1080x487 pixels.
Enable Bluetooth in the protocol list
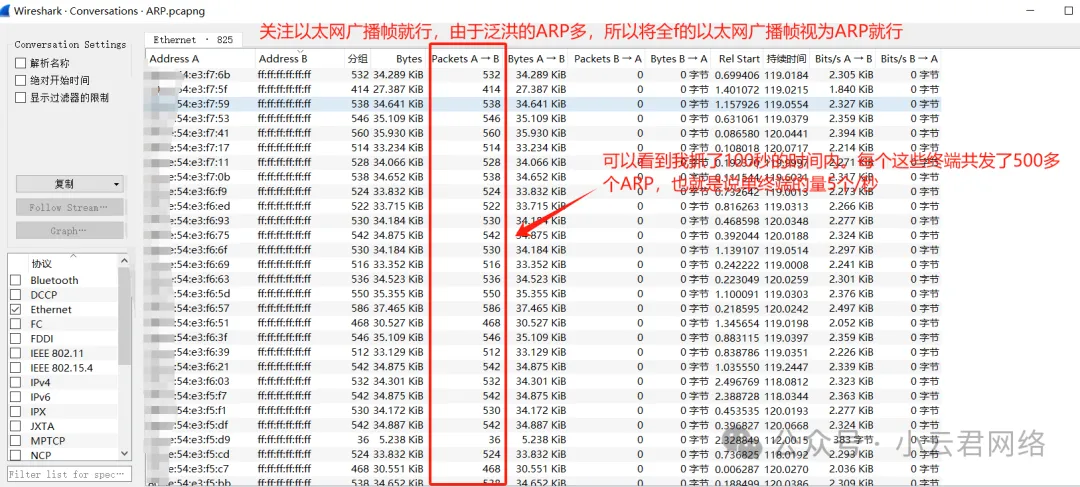coord(15,280)
